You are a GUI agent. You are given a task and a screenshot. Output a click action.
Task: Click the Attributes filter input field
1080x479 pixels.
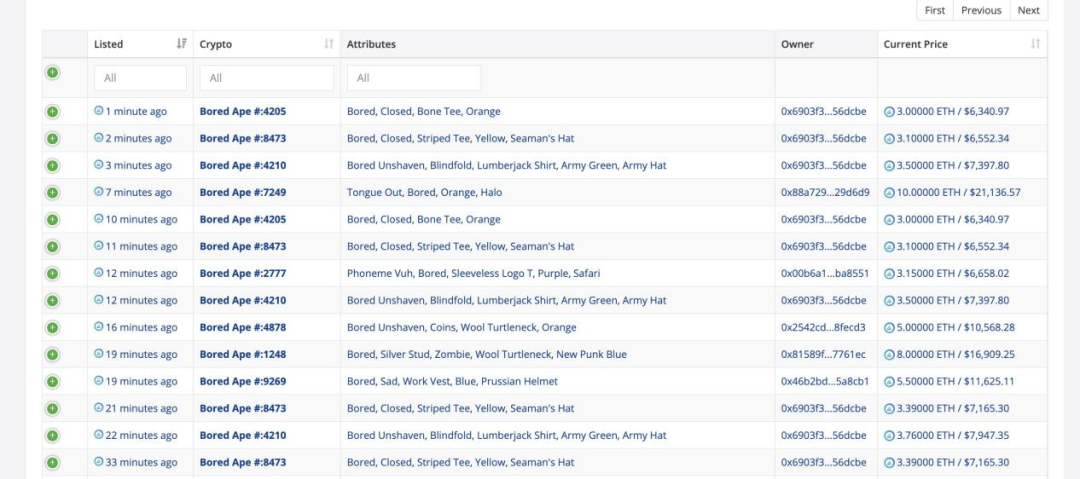[x=413, y=78]
